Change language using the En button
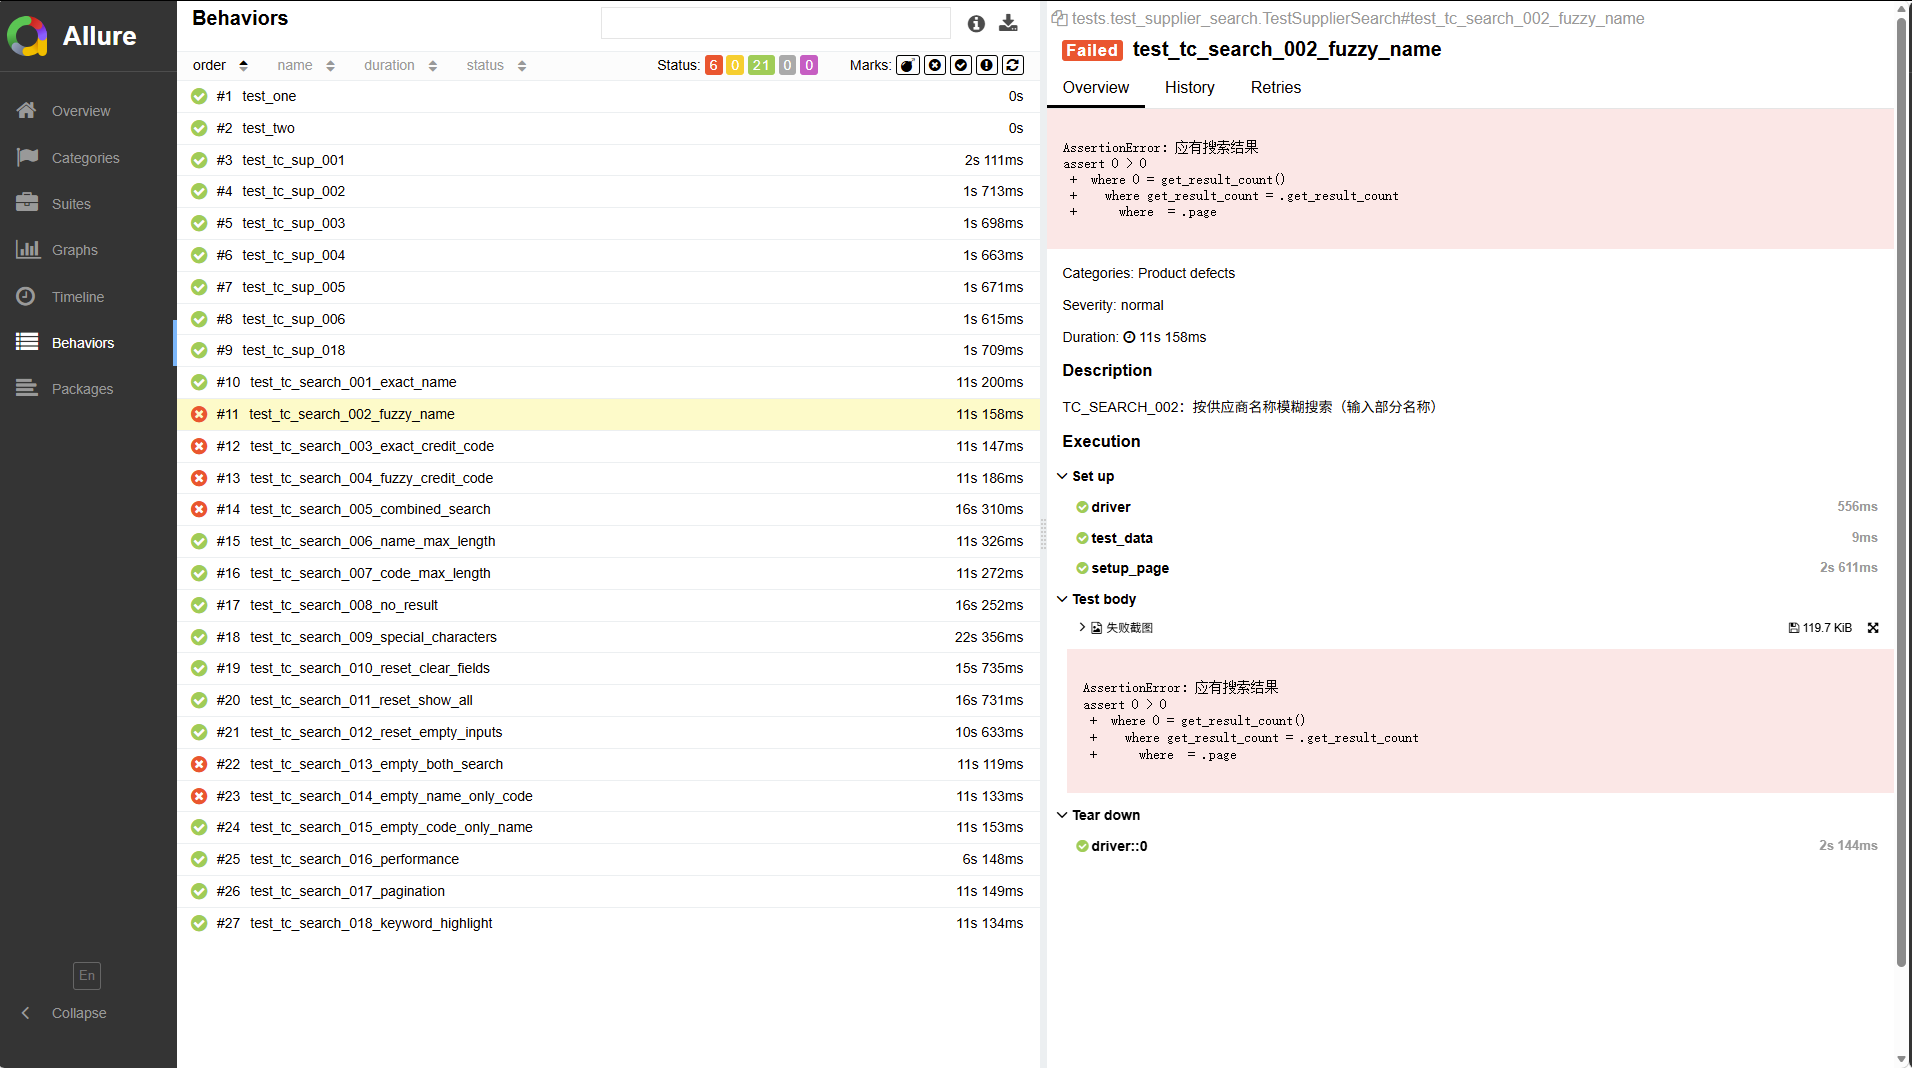 click(x=87, y=975)
